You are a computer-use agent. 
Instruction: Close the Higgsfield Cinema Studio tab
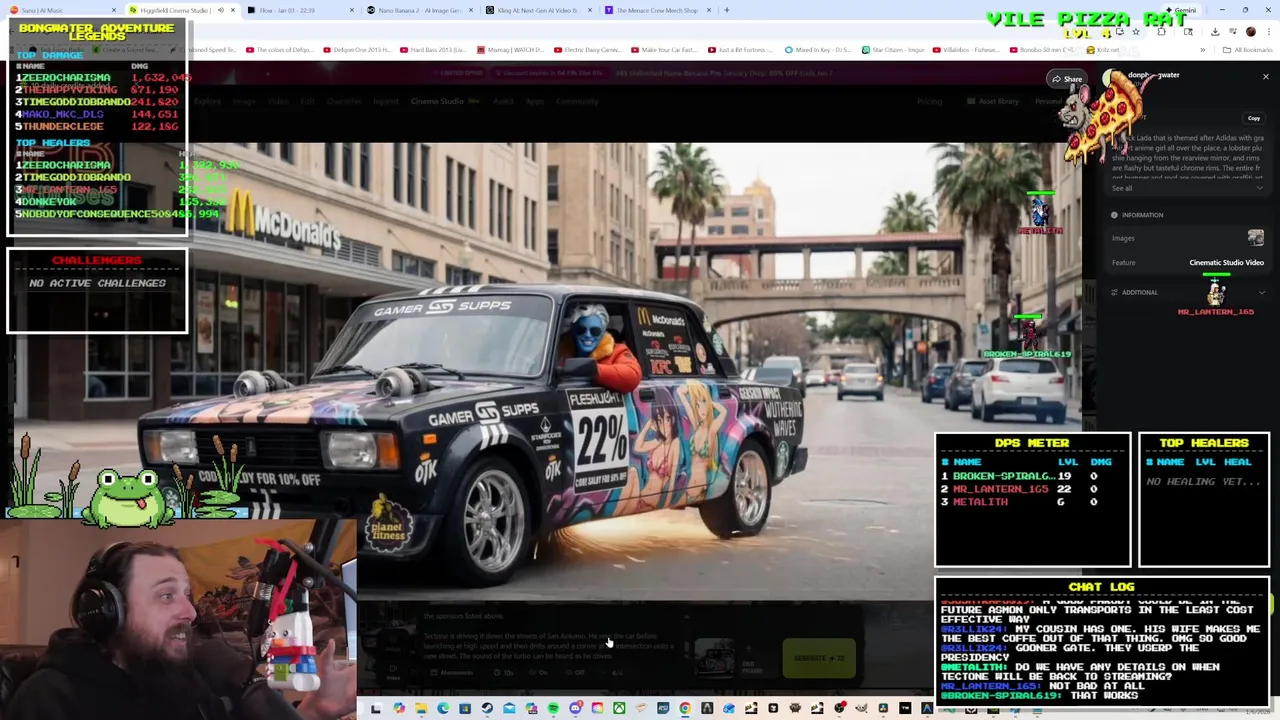click(x=233, y=10)
